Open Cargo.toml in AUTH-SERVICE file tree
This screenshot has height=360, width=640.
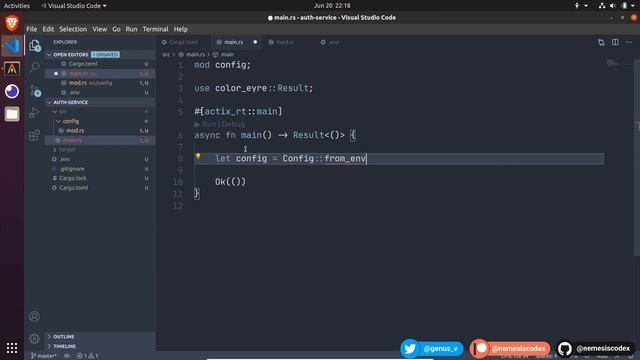tap(100, 188)
